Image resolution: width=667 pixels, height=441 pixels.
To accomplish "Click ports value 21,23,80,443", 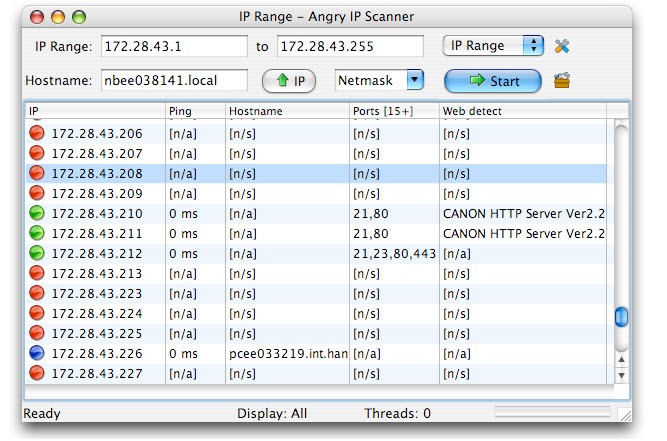I will pos(394,254).
